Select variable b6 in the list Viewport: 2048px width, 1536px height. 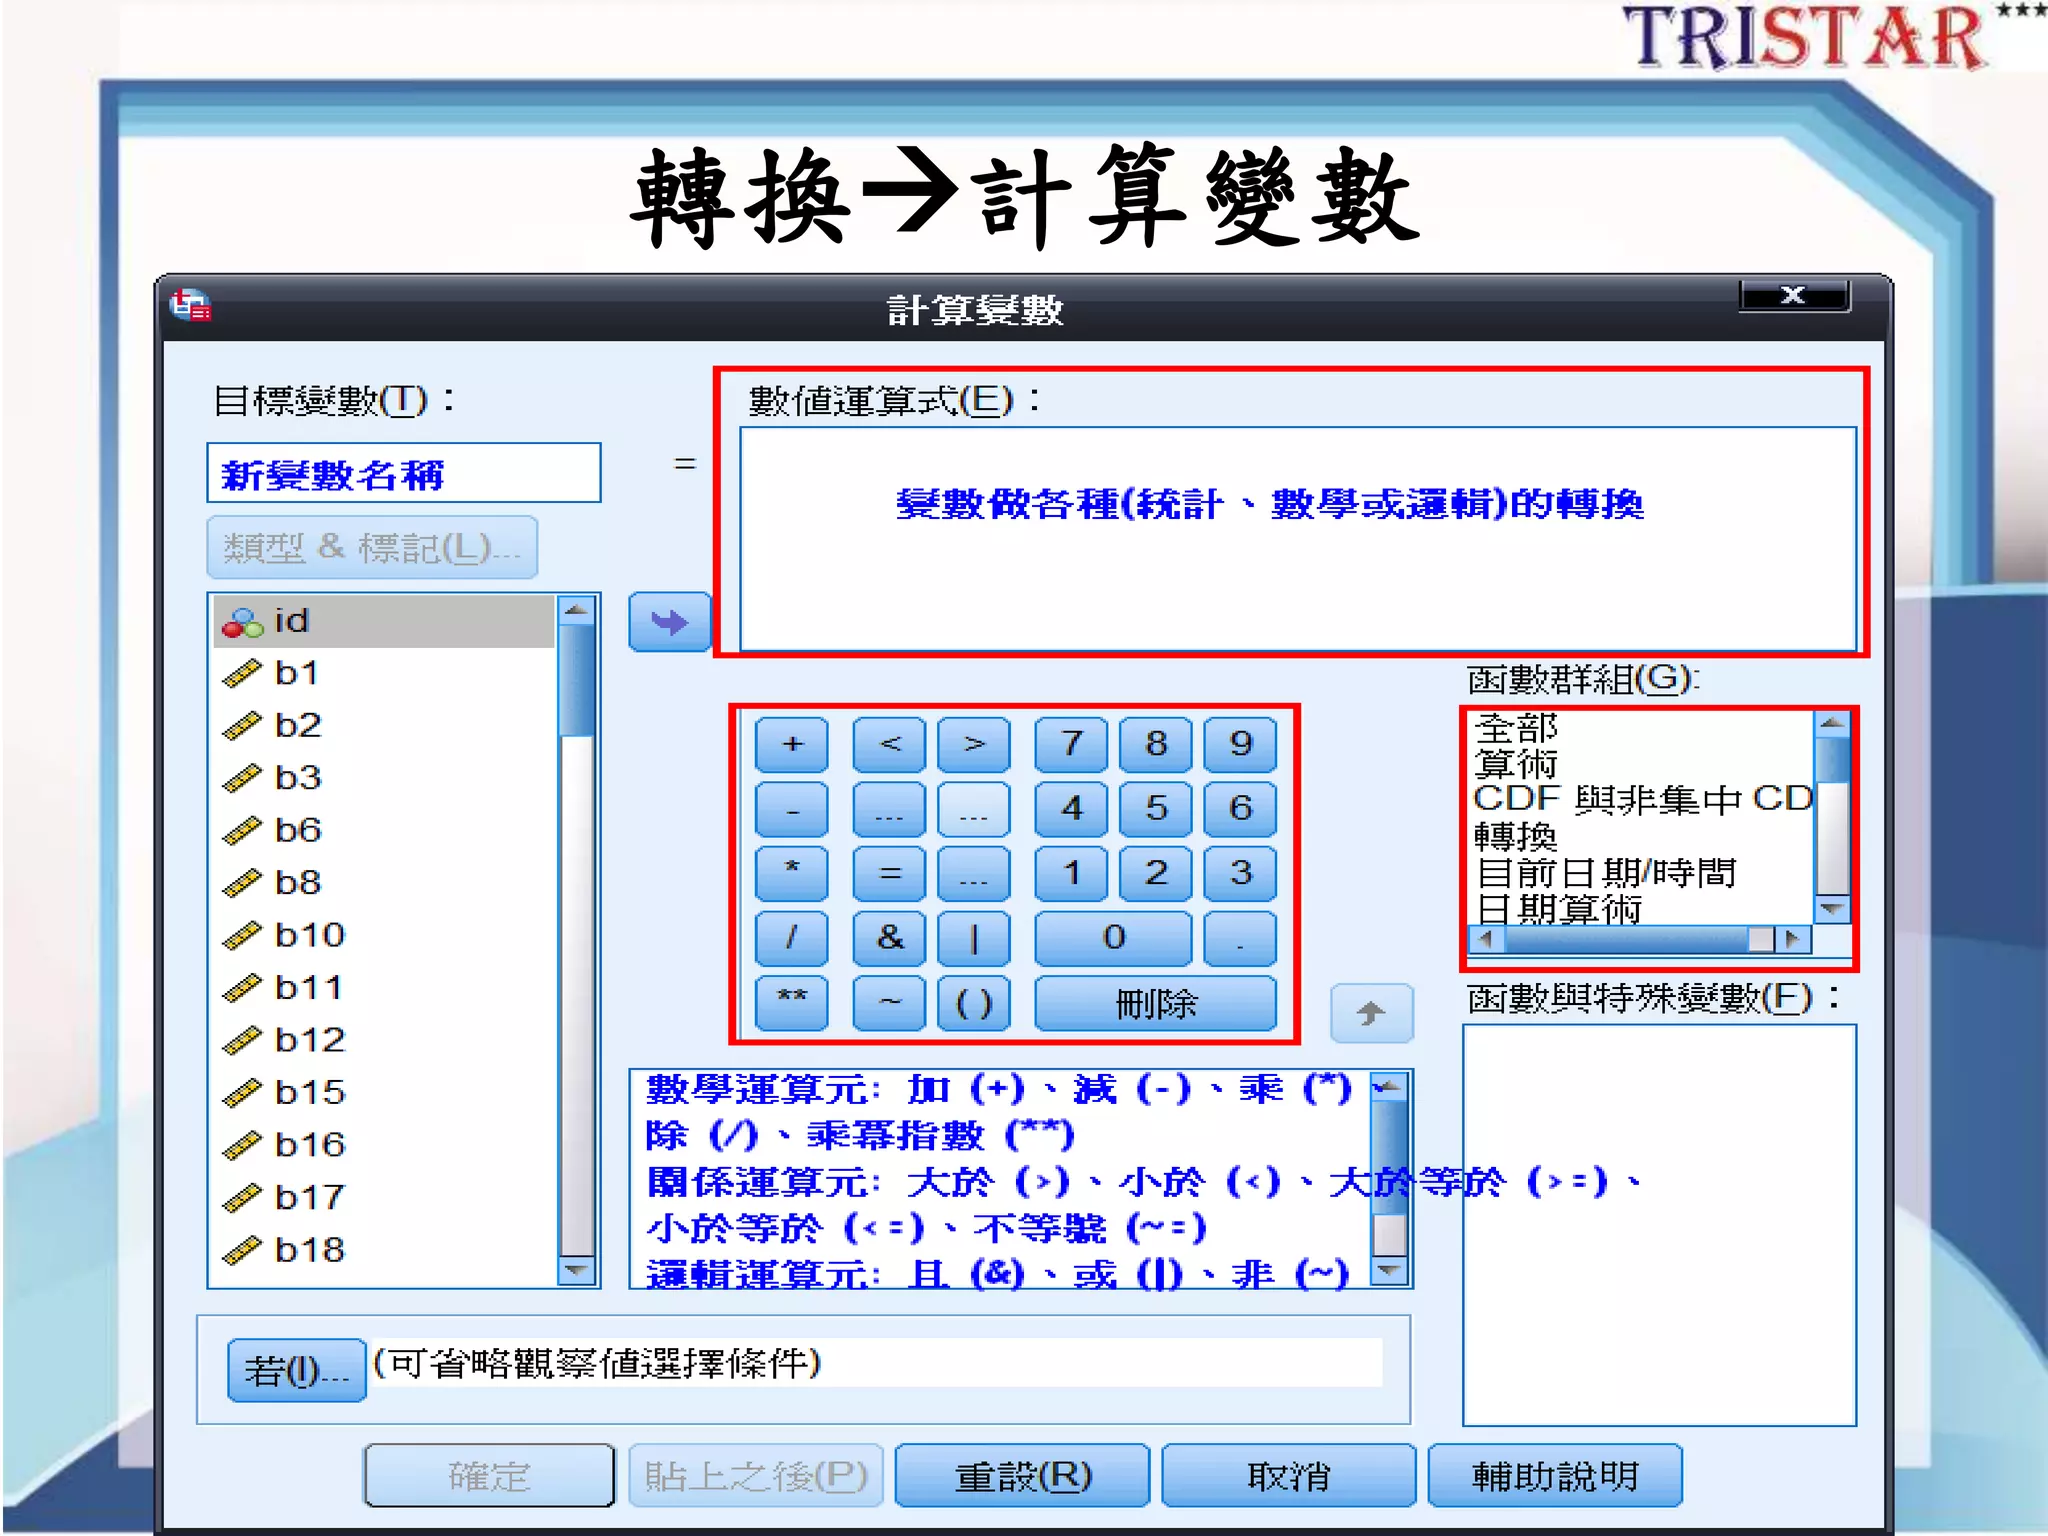coord(384,830)
